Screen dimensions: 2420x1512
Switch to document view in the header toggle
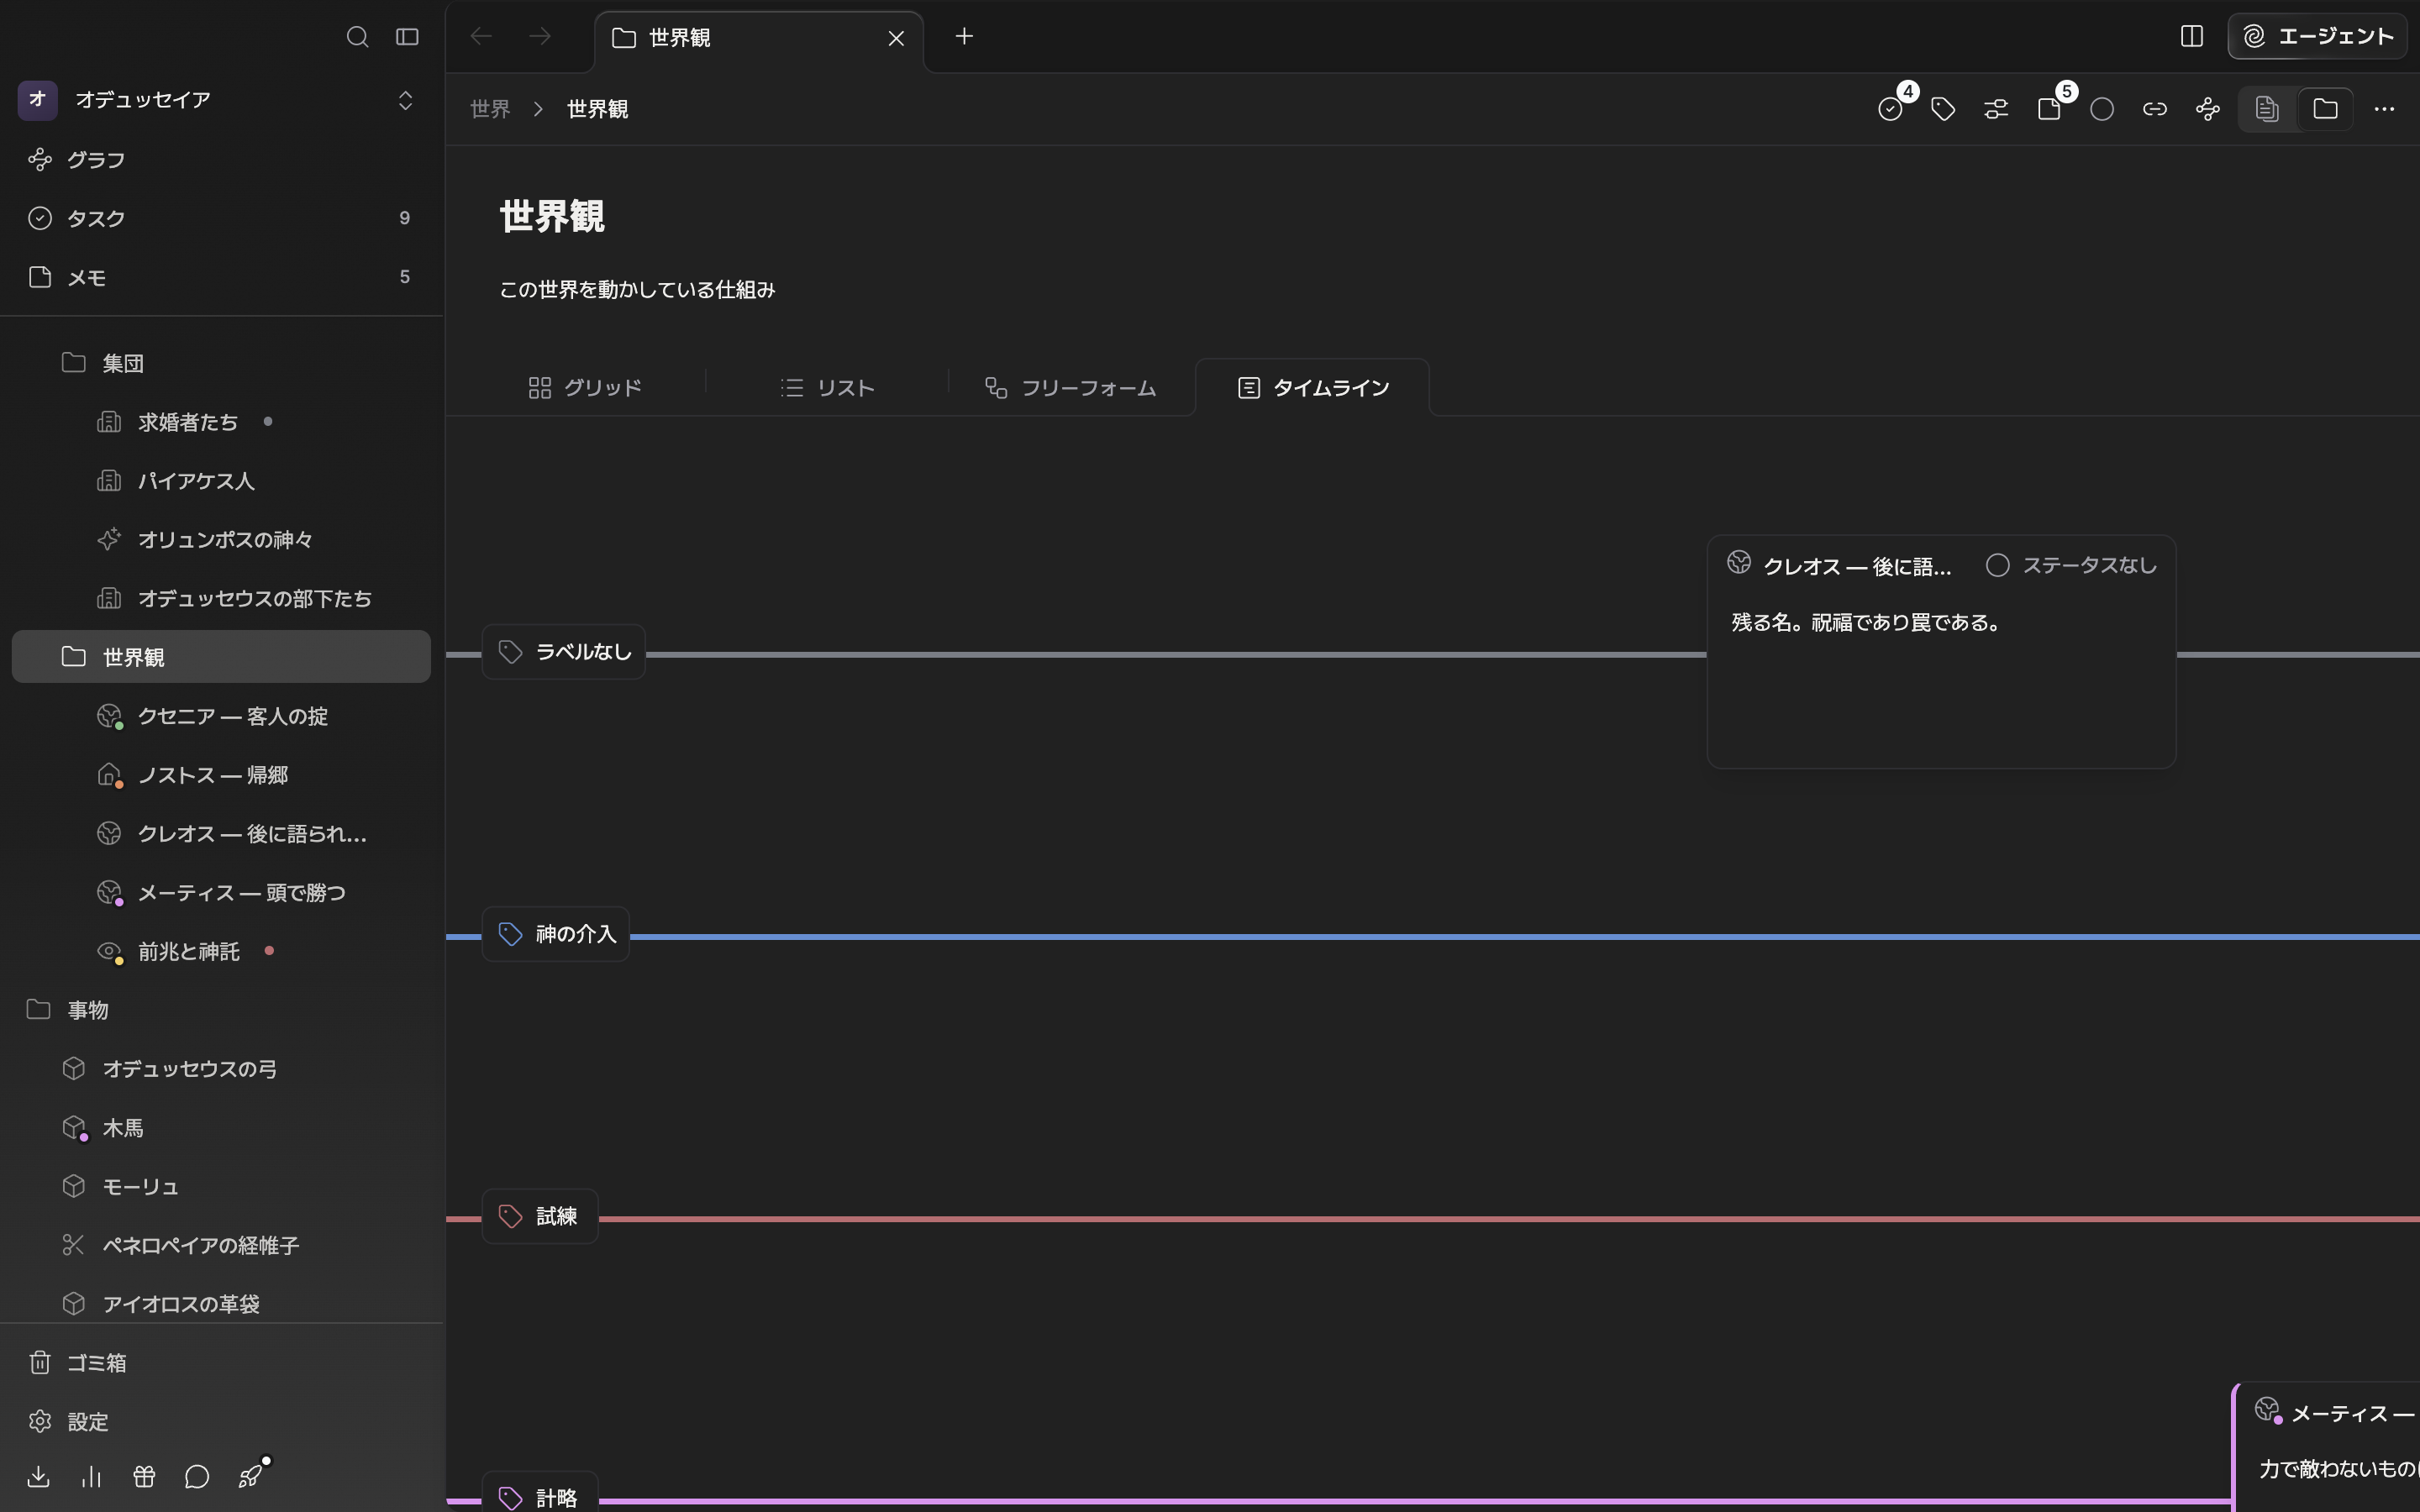pos(2267,109)
